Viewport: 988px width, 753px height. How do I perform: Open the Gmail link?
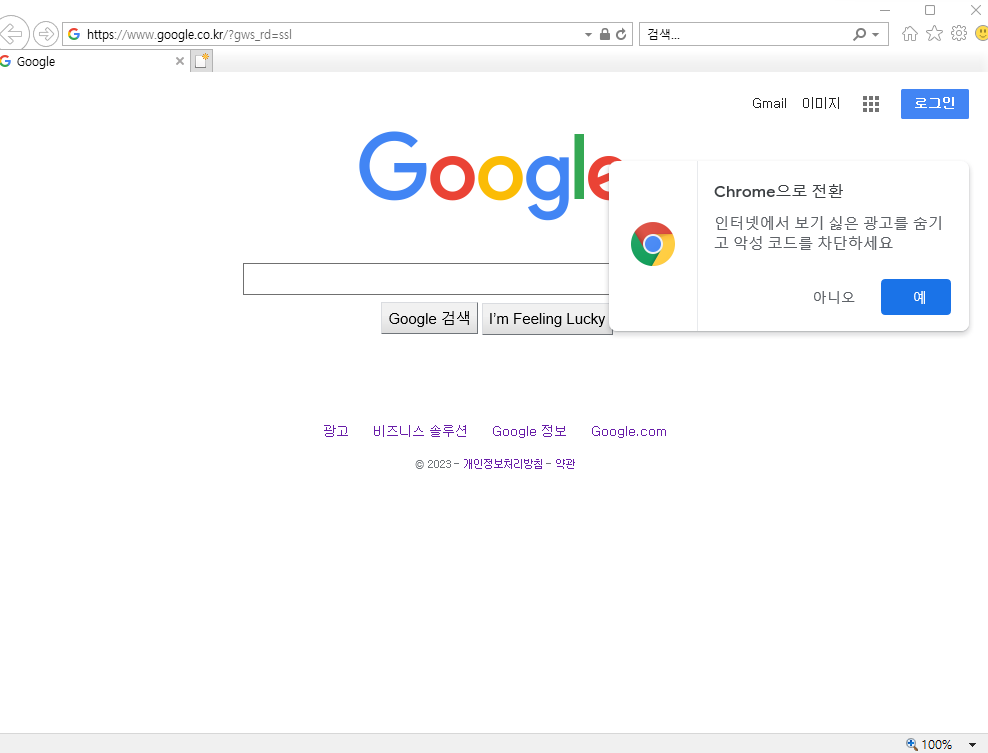coord(769,103)
